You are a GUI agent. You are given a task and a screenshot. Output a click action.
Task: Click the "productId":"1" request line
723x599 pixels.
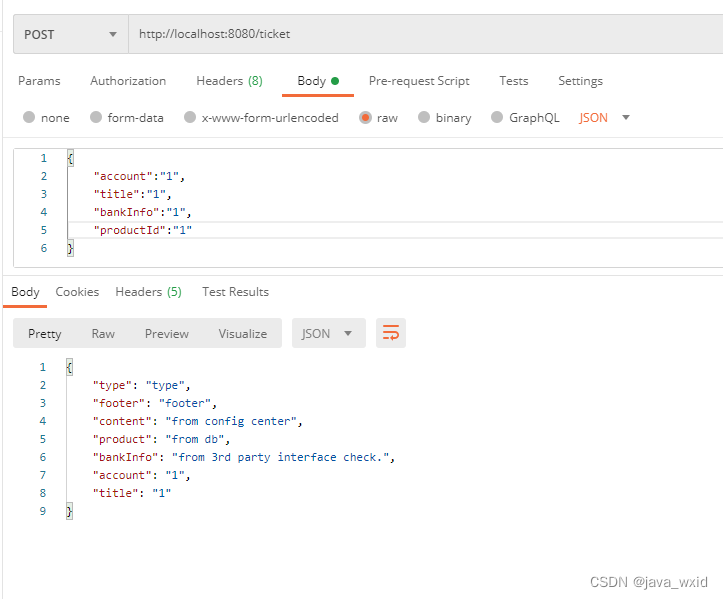pyautogui.click(x=143, y=230)
